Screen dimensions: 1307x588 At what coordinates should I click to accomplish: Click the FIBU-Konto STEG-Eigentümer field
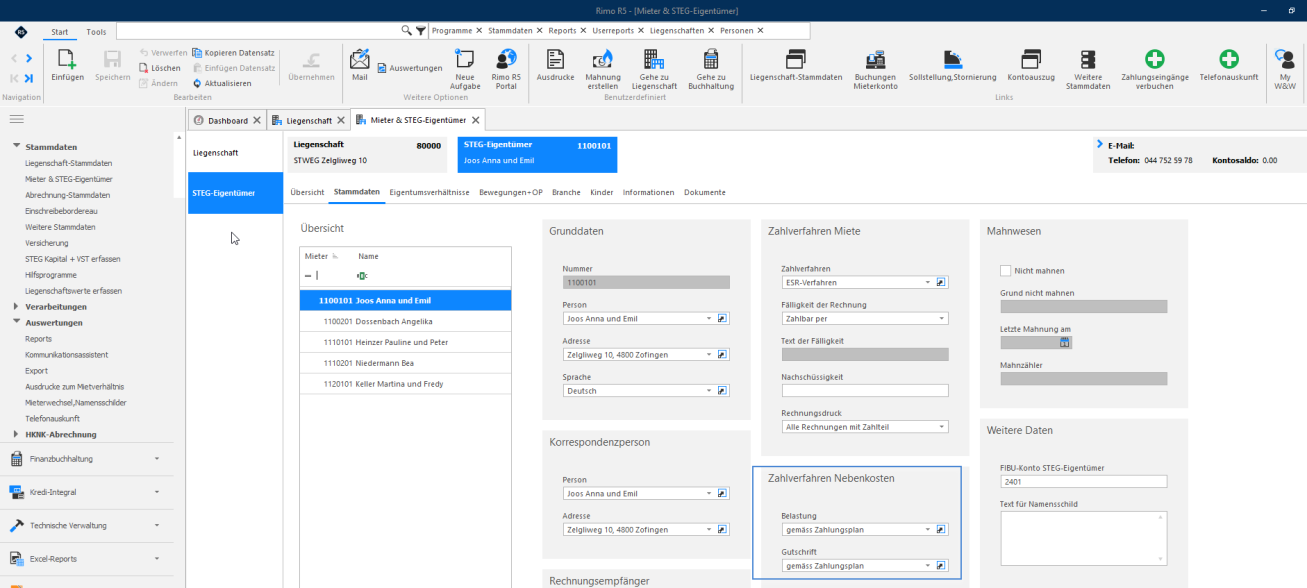click(1084, 481)
